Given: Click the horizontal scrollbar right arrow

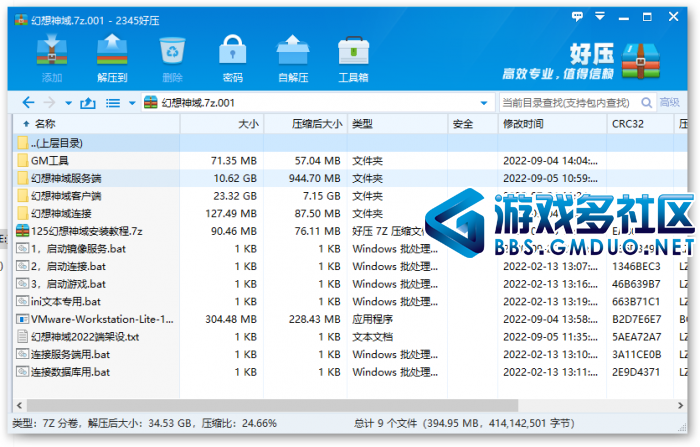Looking at the screenshot, I should click(x=680, y=405).
